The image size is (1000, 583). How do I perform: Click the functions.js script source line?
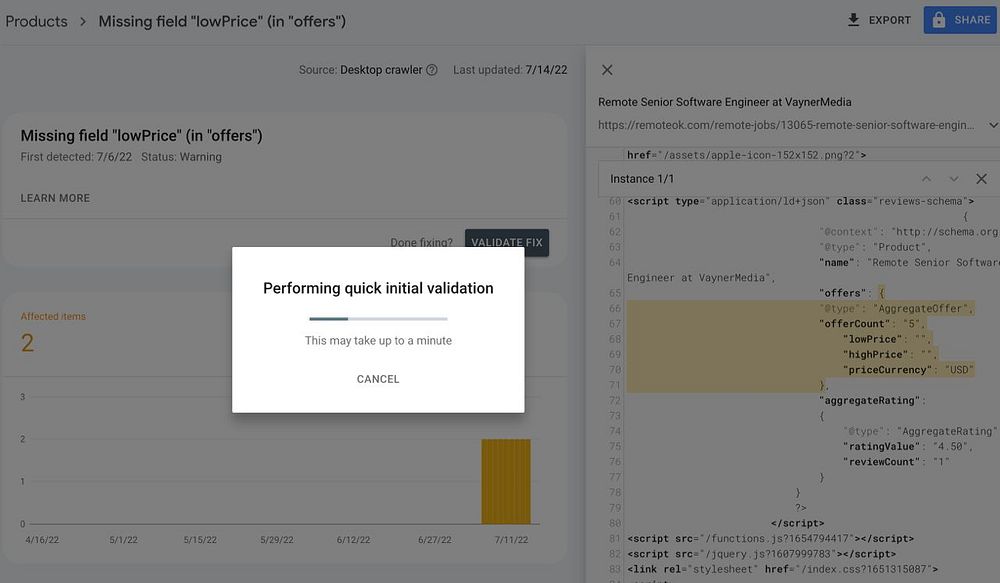point(770,538)
